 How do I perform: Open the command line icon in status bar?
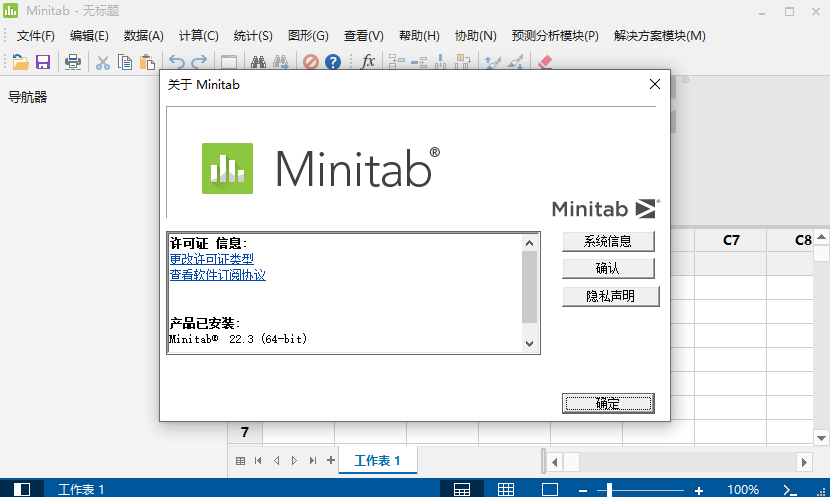click(x=790, y=490)
